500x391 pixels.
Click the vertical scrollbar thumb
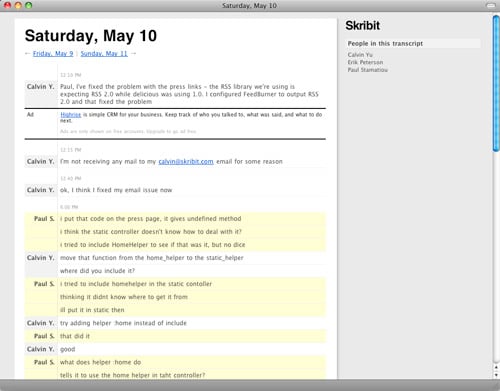tap(496, 83)
